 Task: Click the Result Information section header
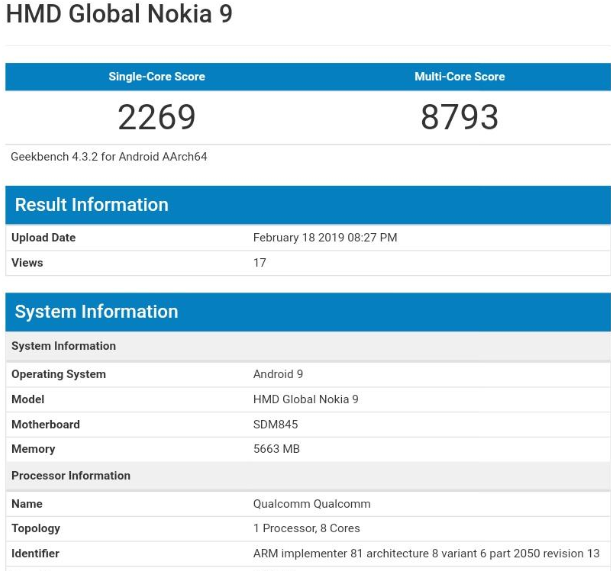click(x=91, y=205)
